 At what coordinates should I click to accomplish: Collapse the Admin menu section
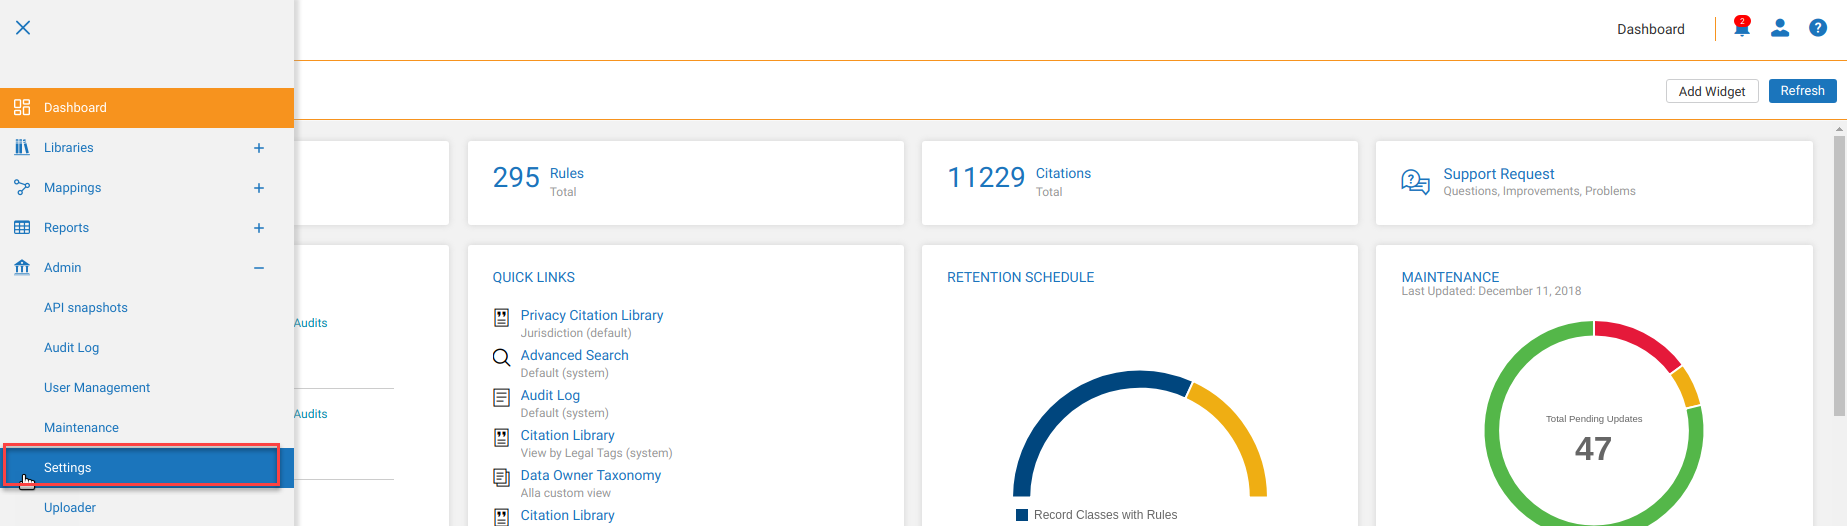pyautogui.click(x=259, y=268)
